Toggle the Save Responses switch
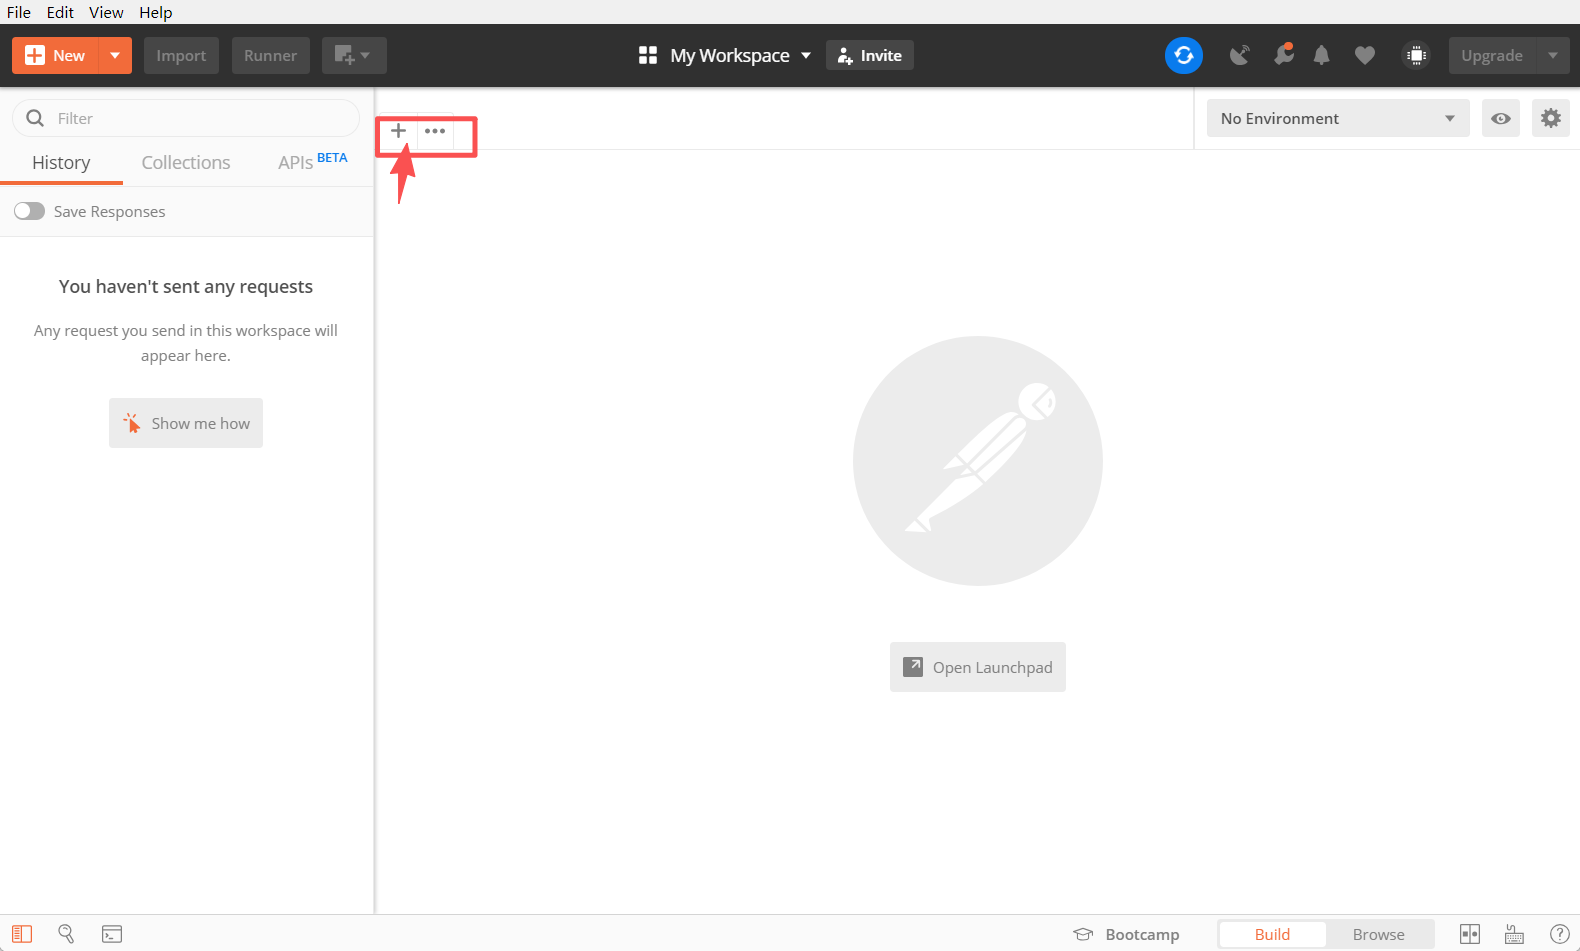The height and width of the screenshot is (951, 1580). [x=29, y=211]
